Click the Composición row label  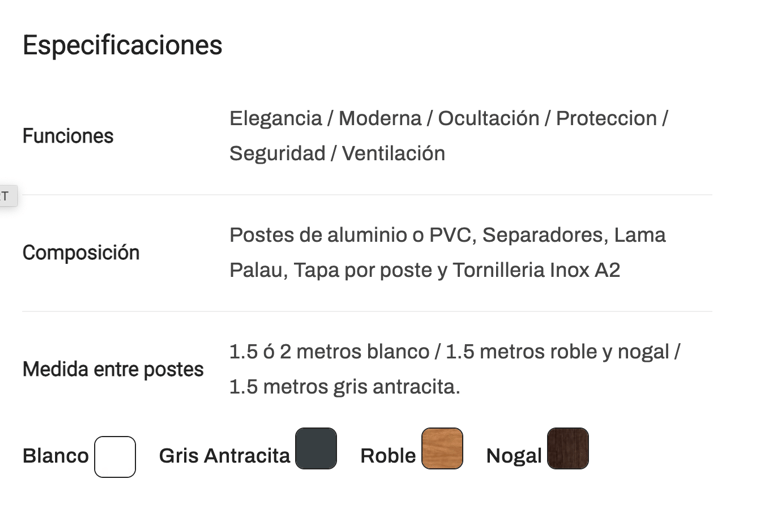pos(81,253)
